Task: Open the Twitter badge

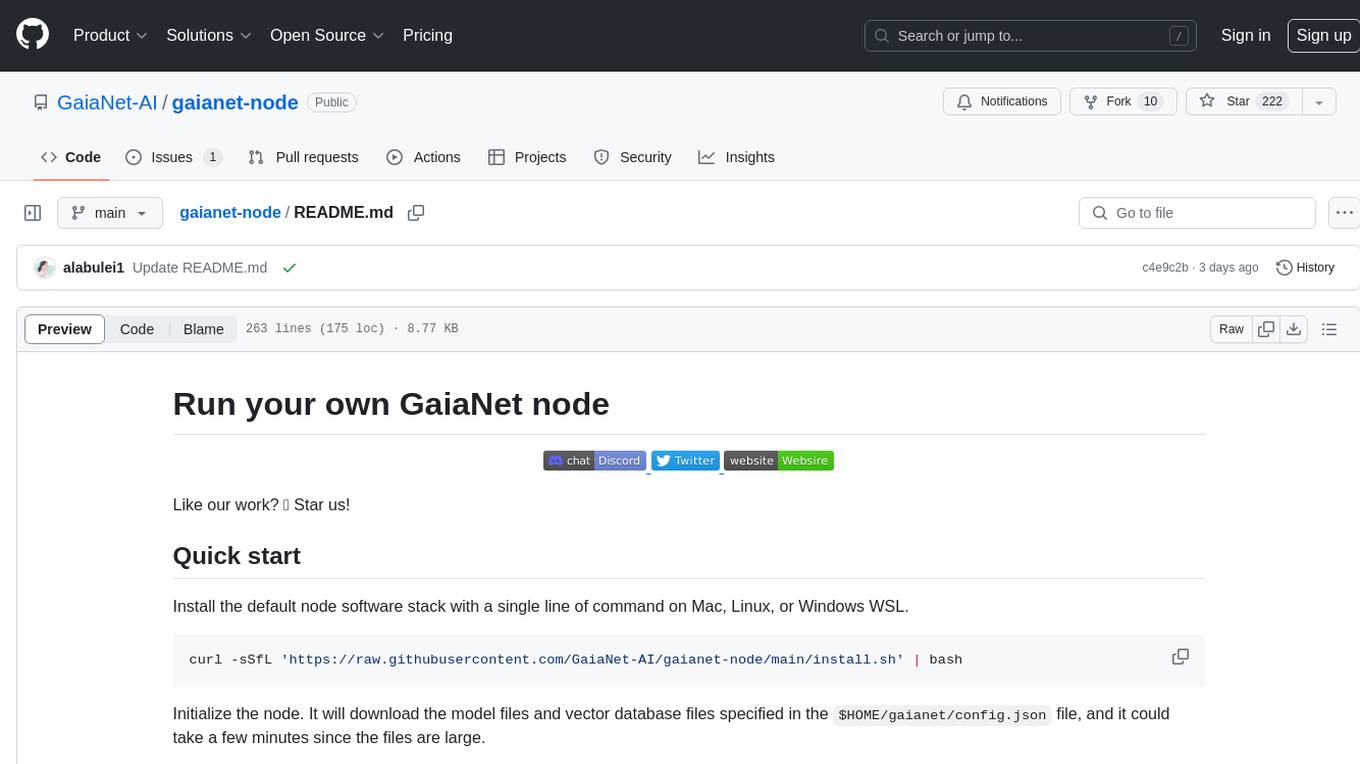Action: point(685,461)
